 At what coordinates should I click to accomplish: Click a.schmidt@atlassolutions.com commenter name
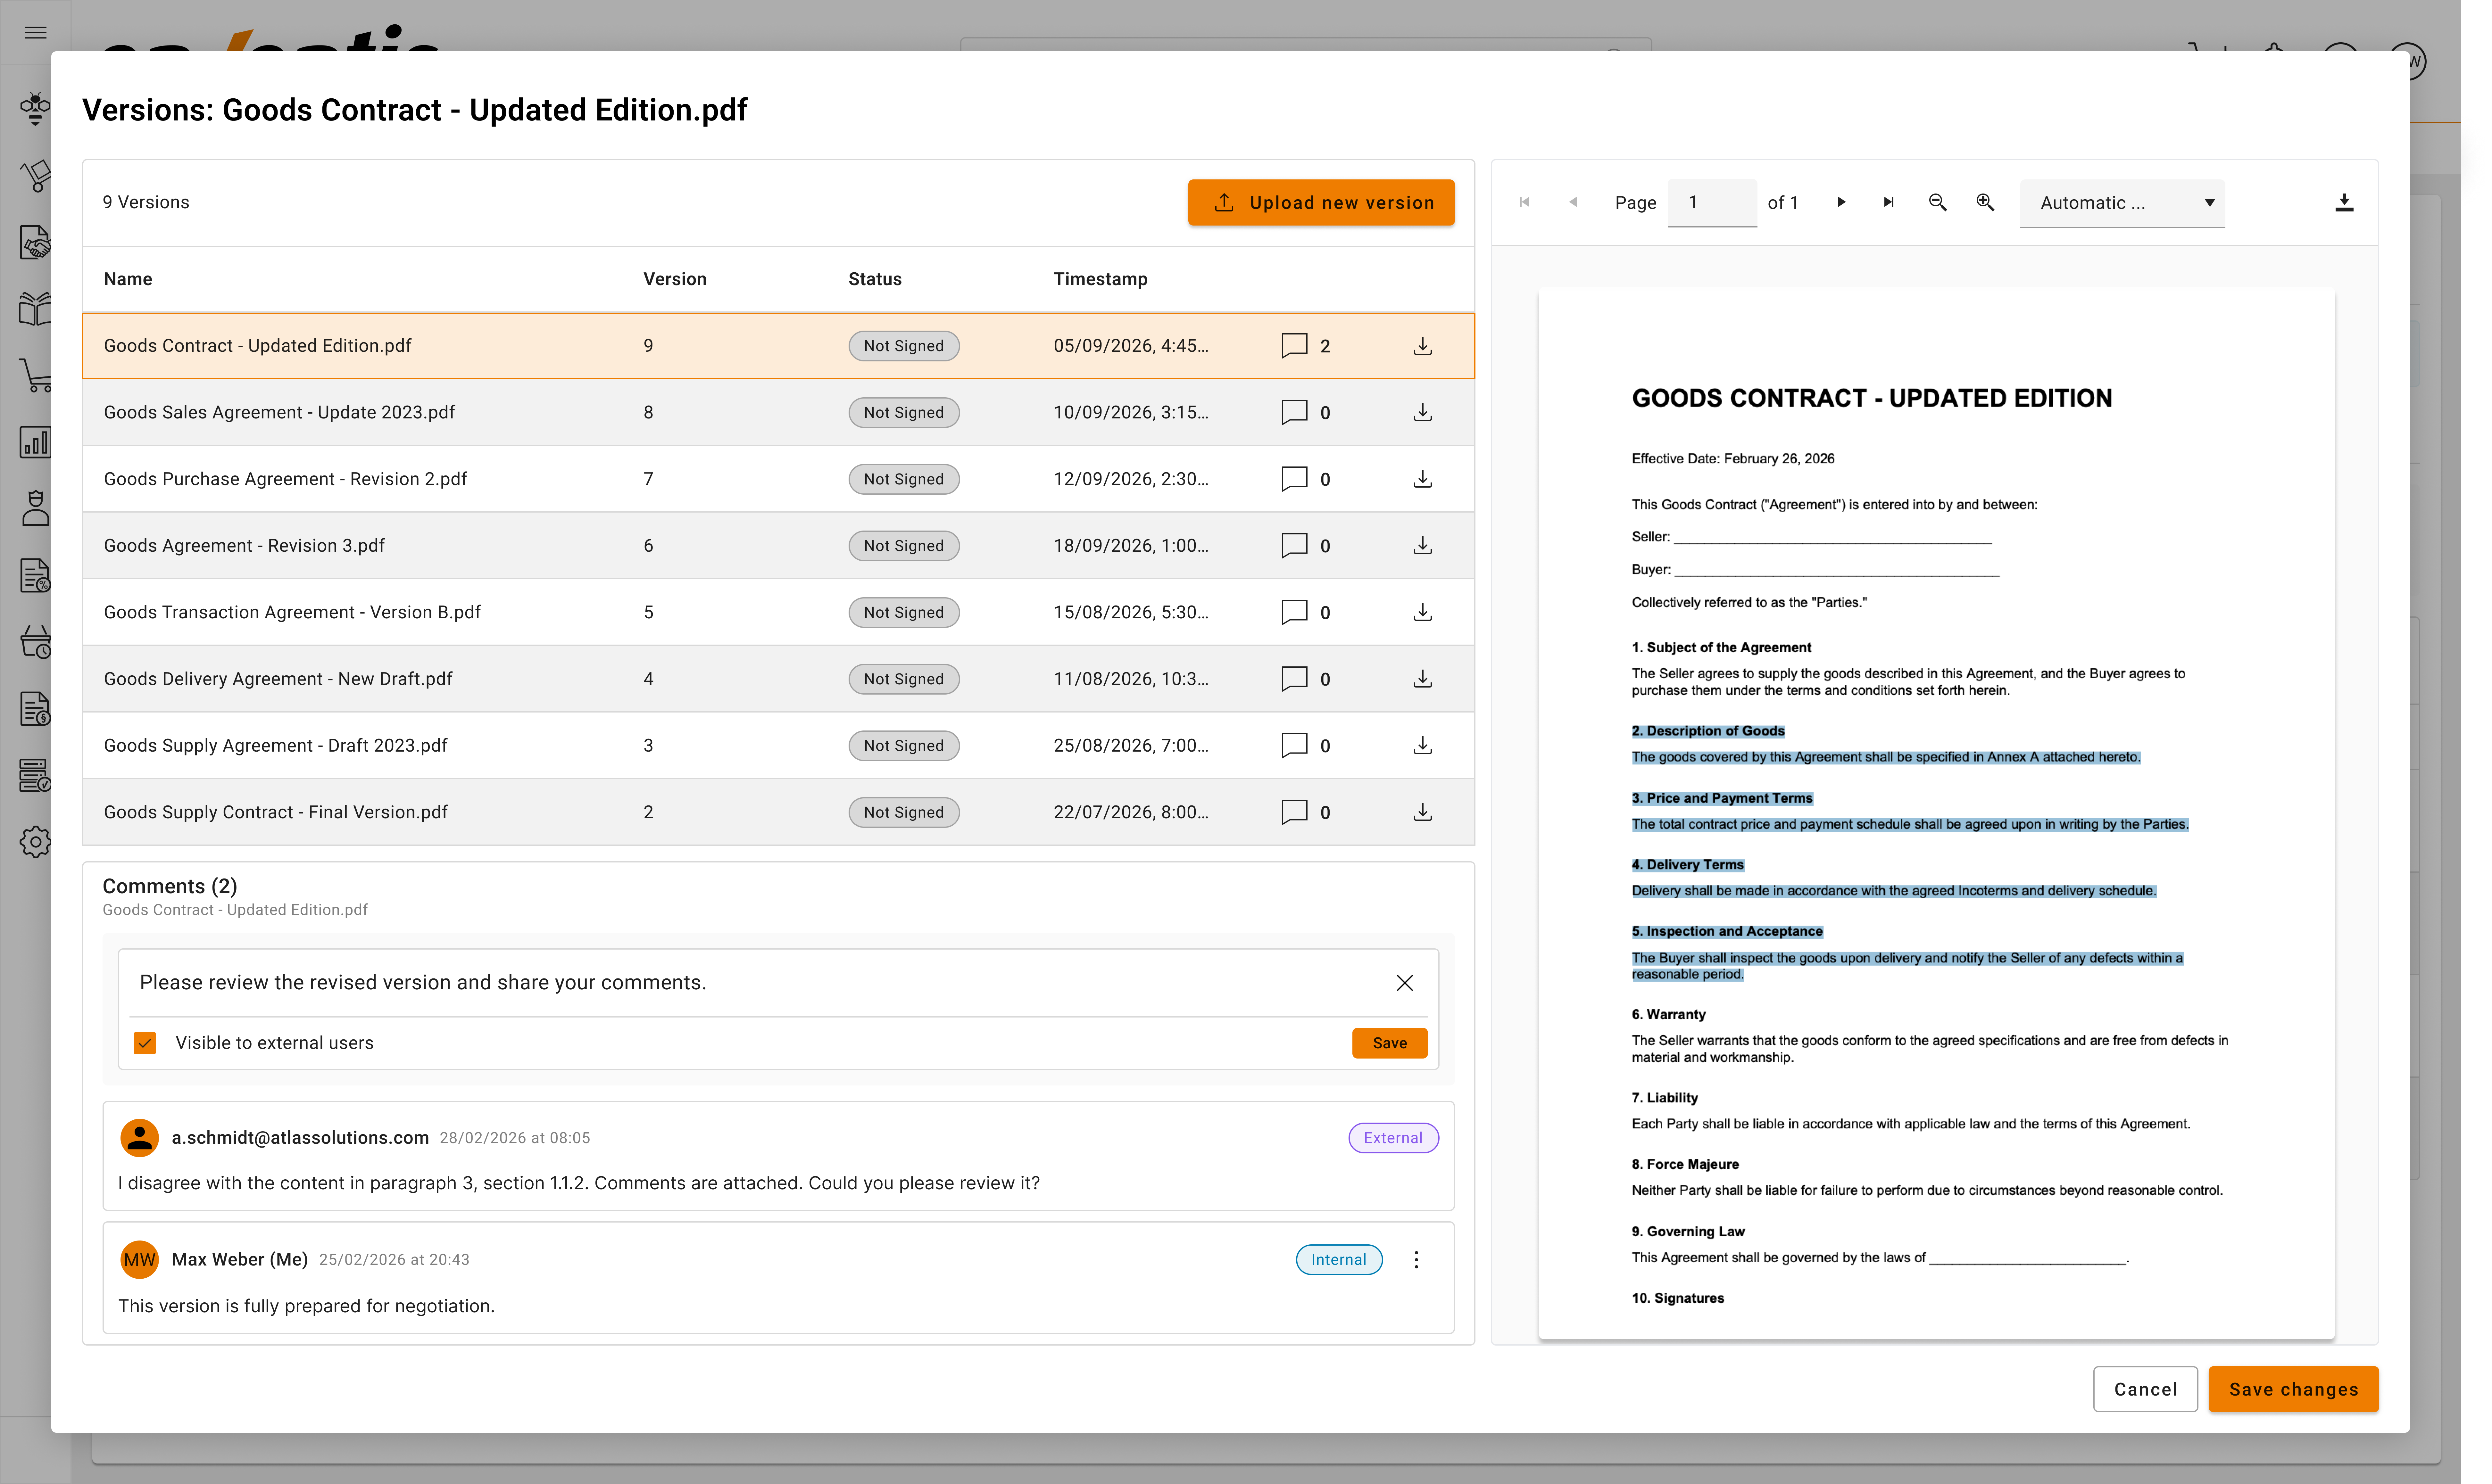pos(300,1138)
